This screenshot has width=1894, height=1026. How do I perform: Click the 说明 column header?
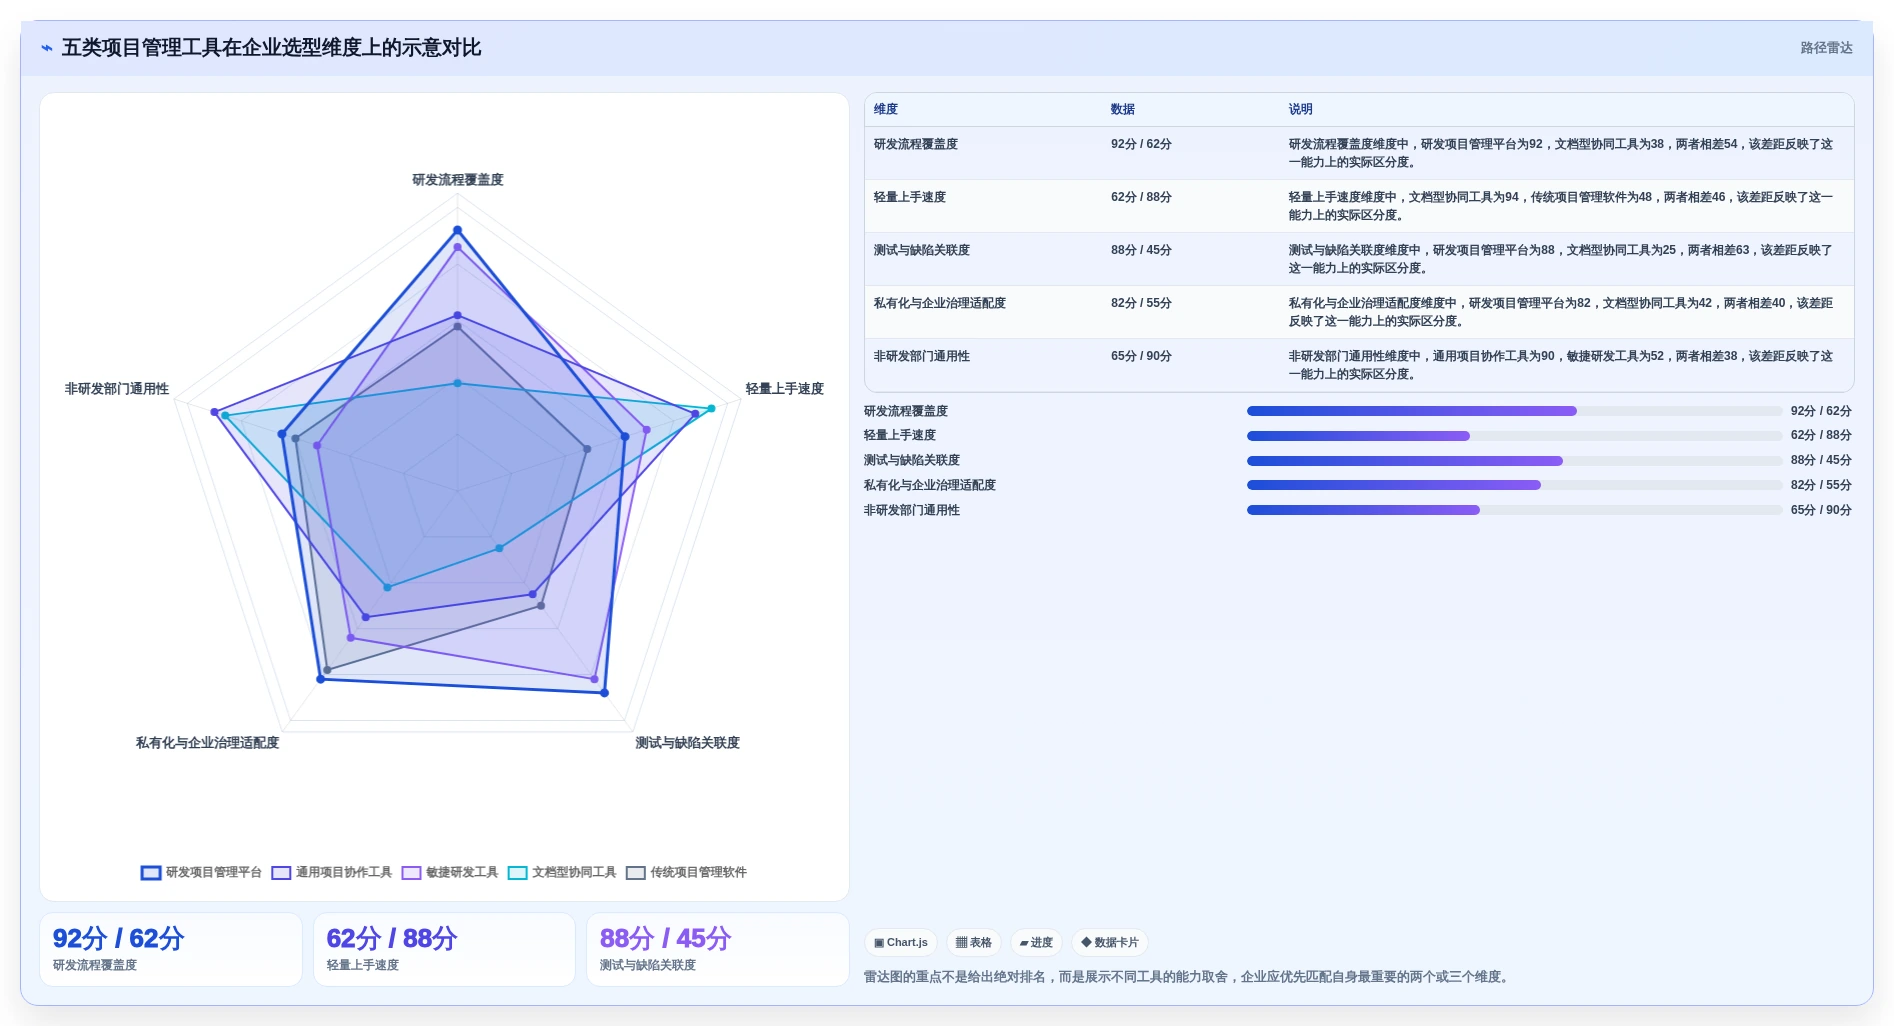[x=1300, y=109]
